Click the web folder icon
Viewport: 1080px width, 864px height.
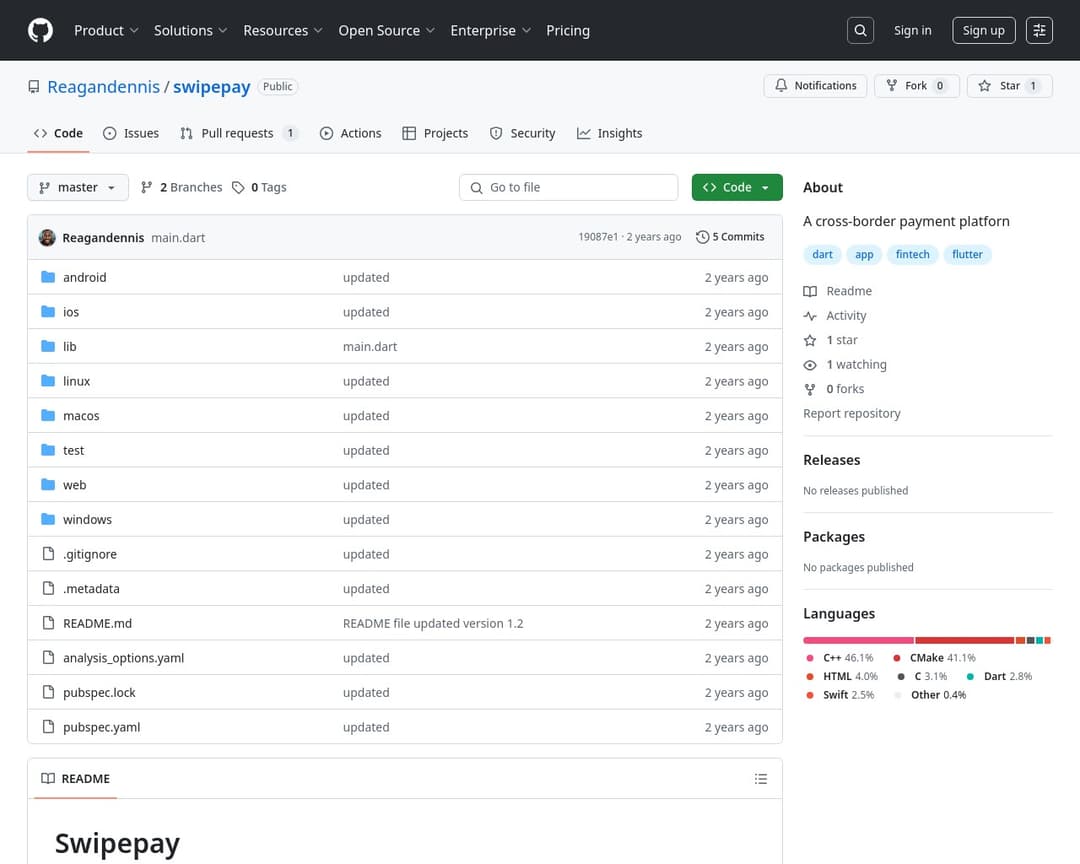pyautogui.click(x=48, y=484)
